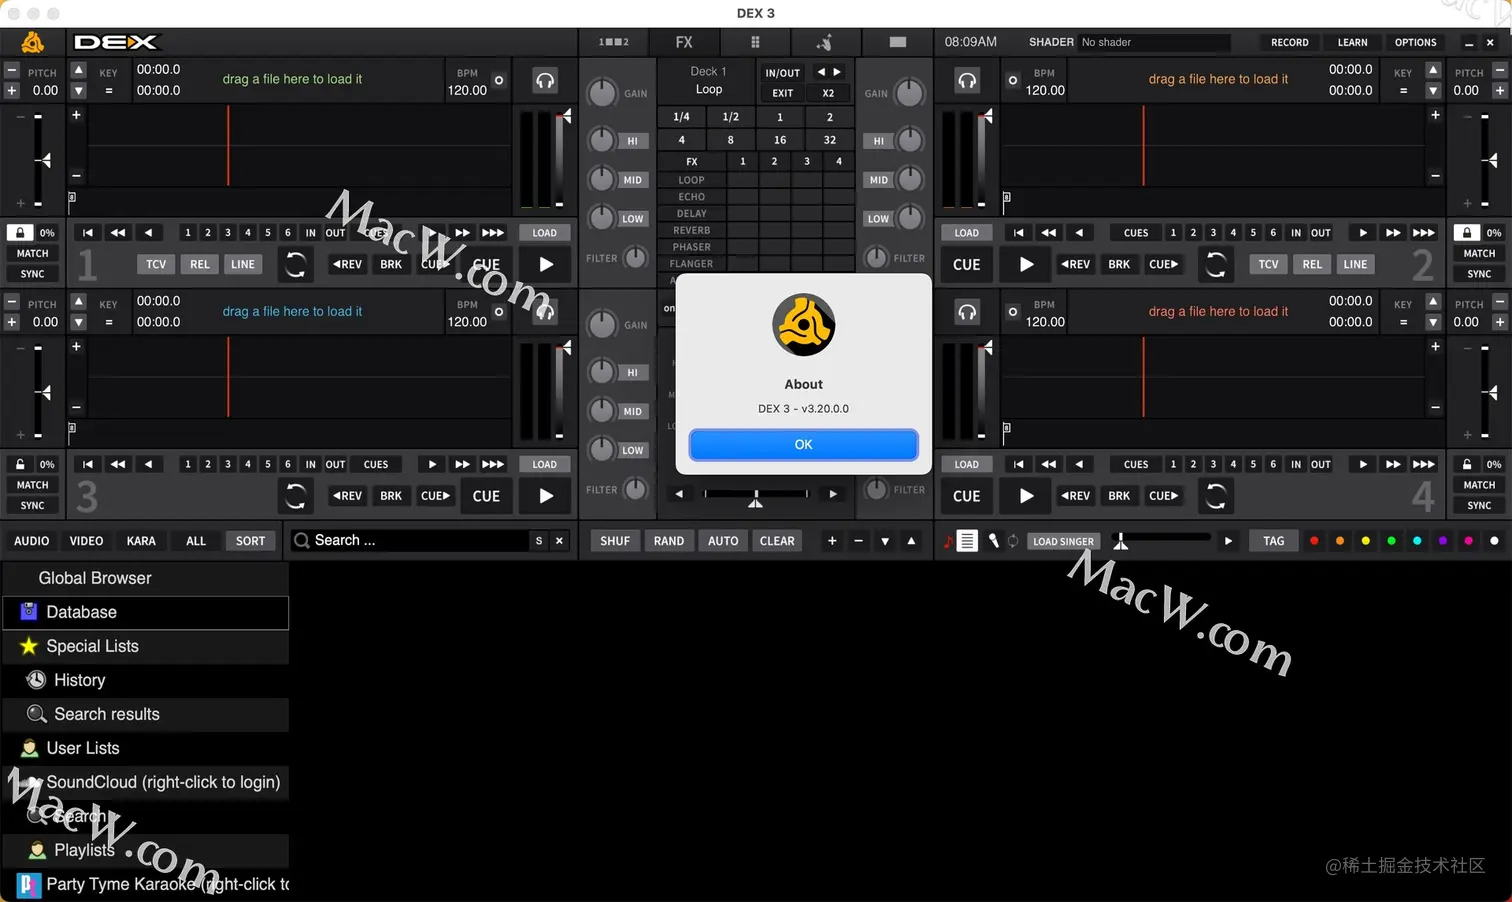The image size is (1512, 902).
Task: Open the sample pads grid tab
Action: [755, 42]
